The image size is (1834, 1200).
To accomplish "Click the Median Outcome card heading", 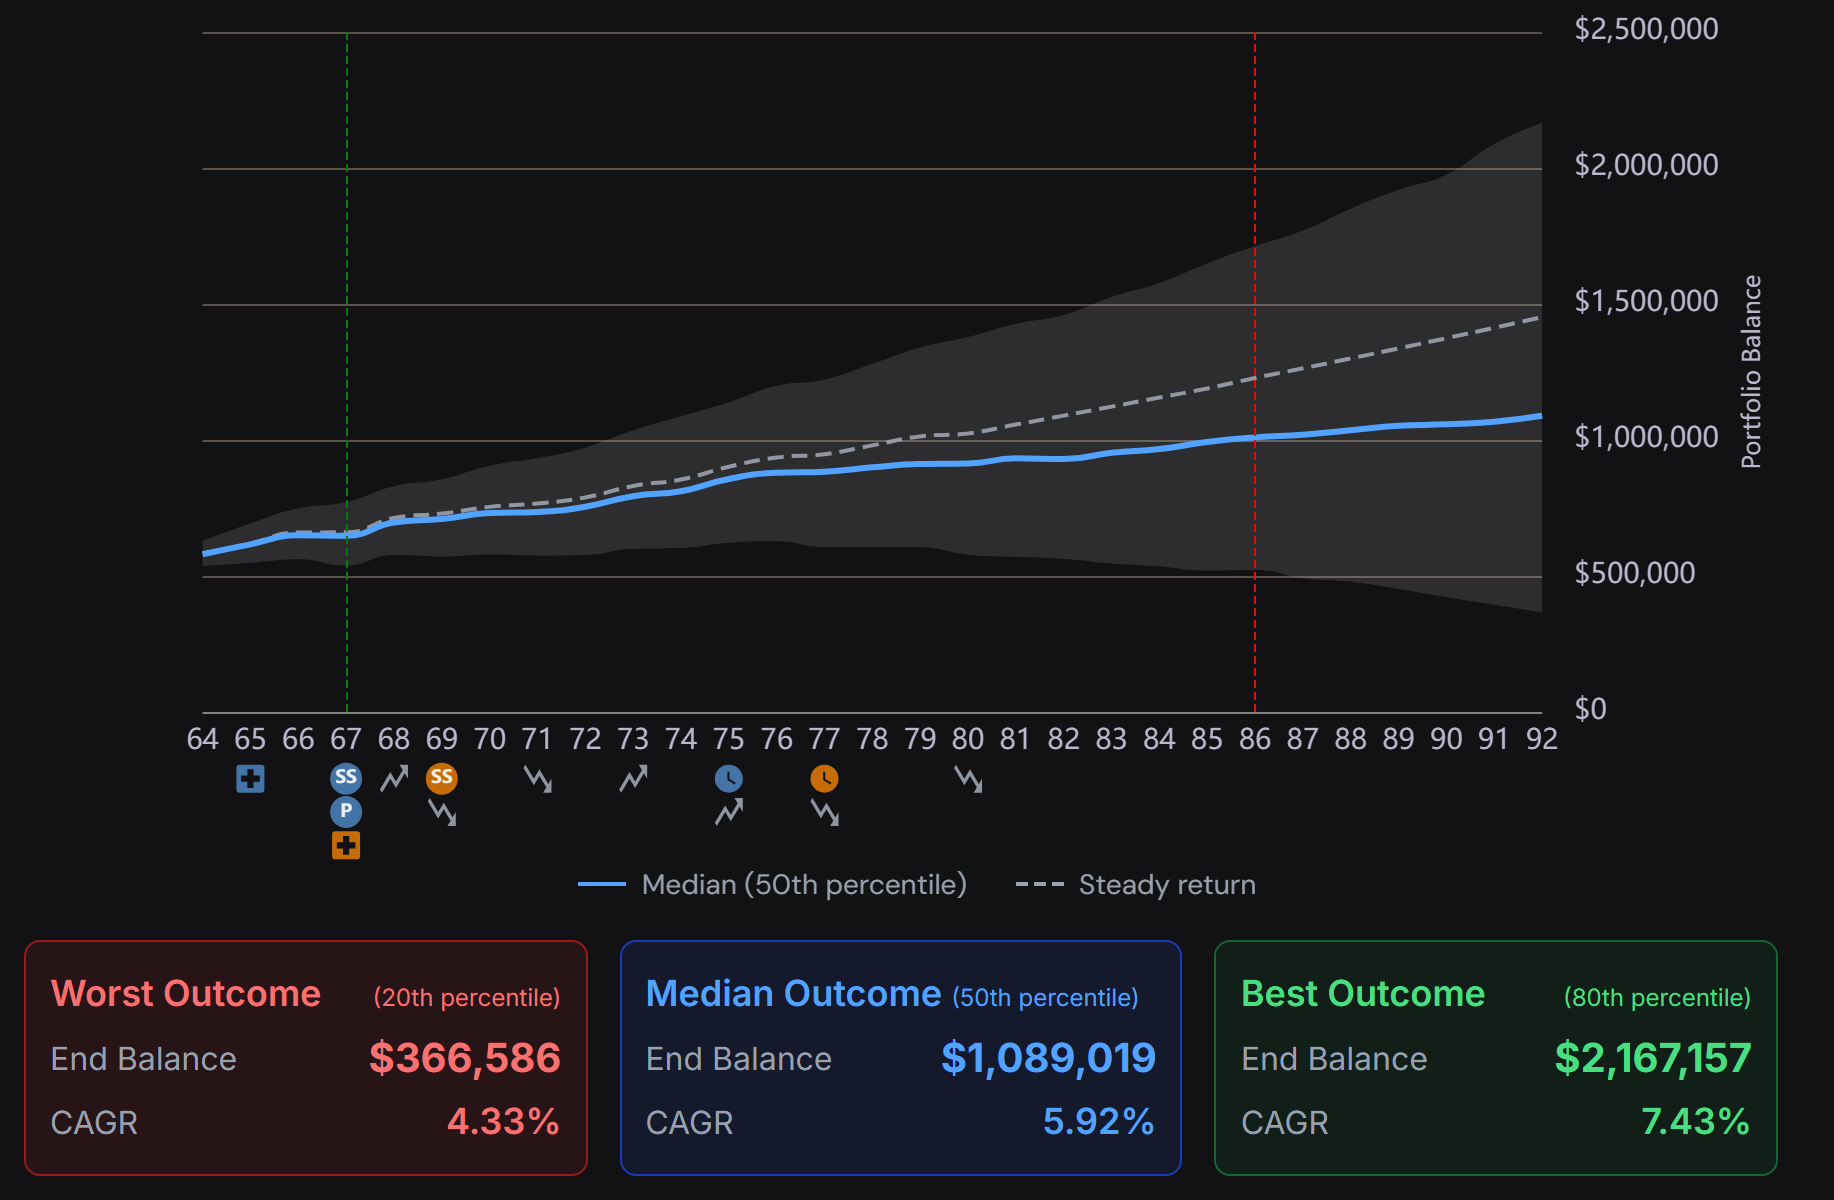I will coord(794,994).
